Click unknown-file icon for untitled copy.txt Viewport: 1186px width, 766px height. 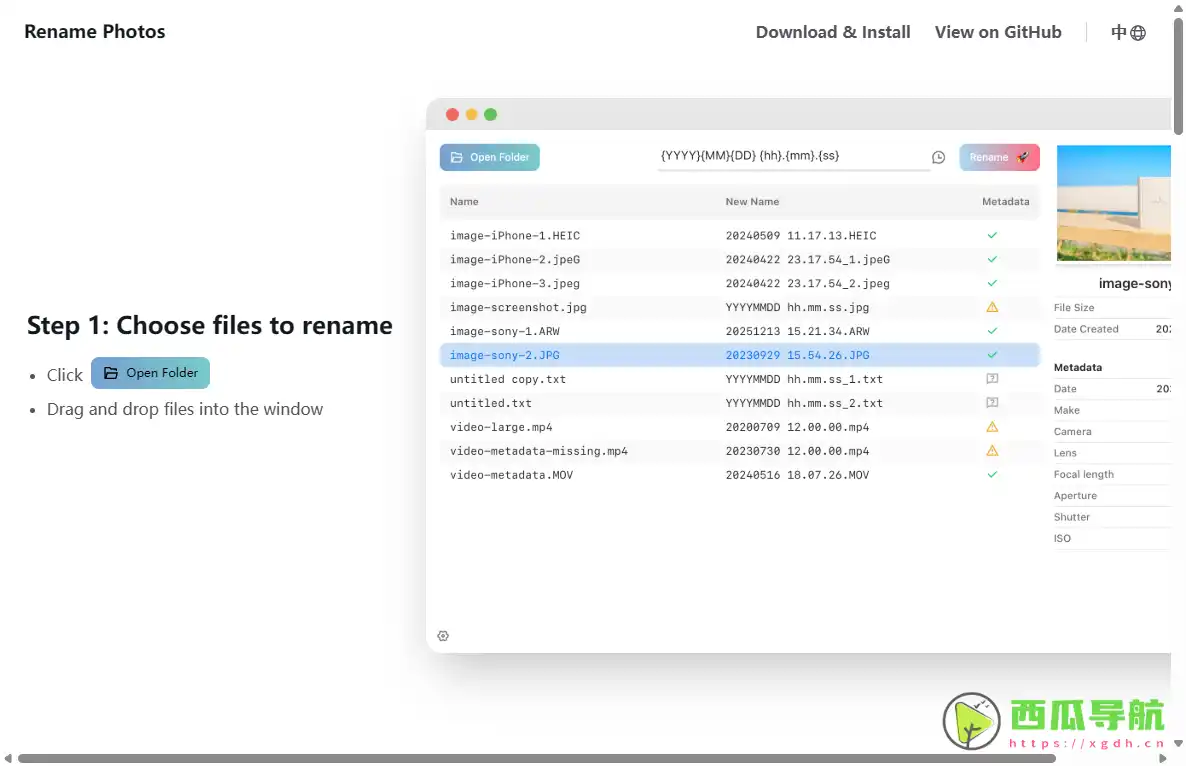(992, 379)
